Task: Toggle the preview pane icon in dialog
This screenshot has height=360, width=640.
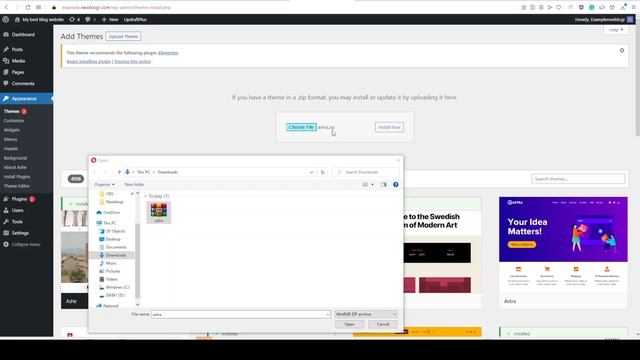Action: click(383, 184)
